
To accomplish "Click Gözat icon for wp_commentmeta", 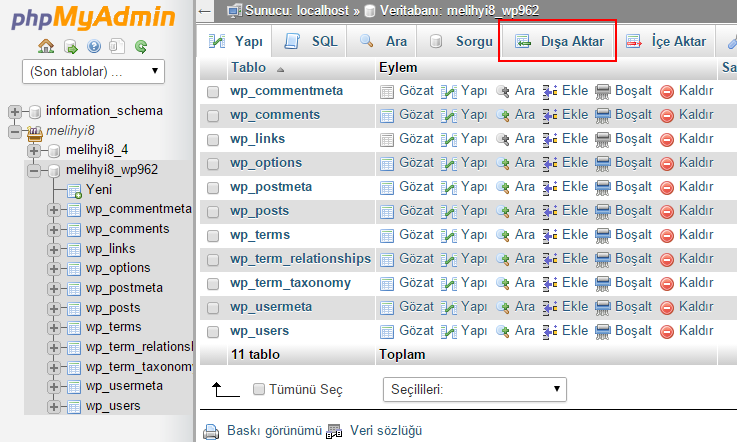I will click(x=387, y=92).
